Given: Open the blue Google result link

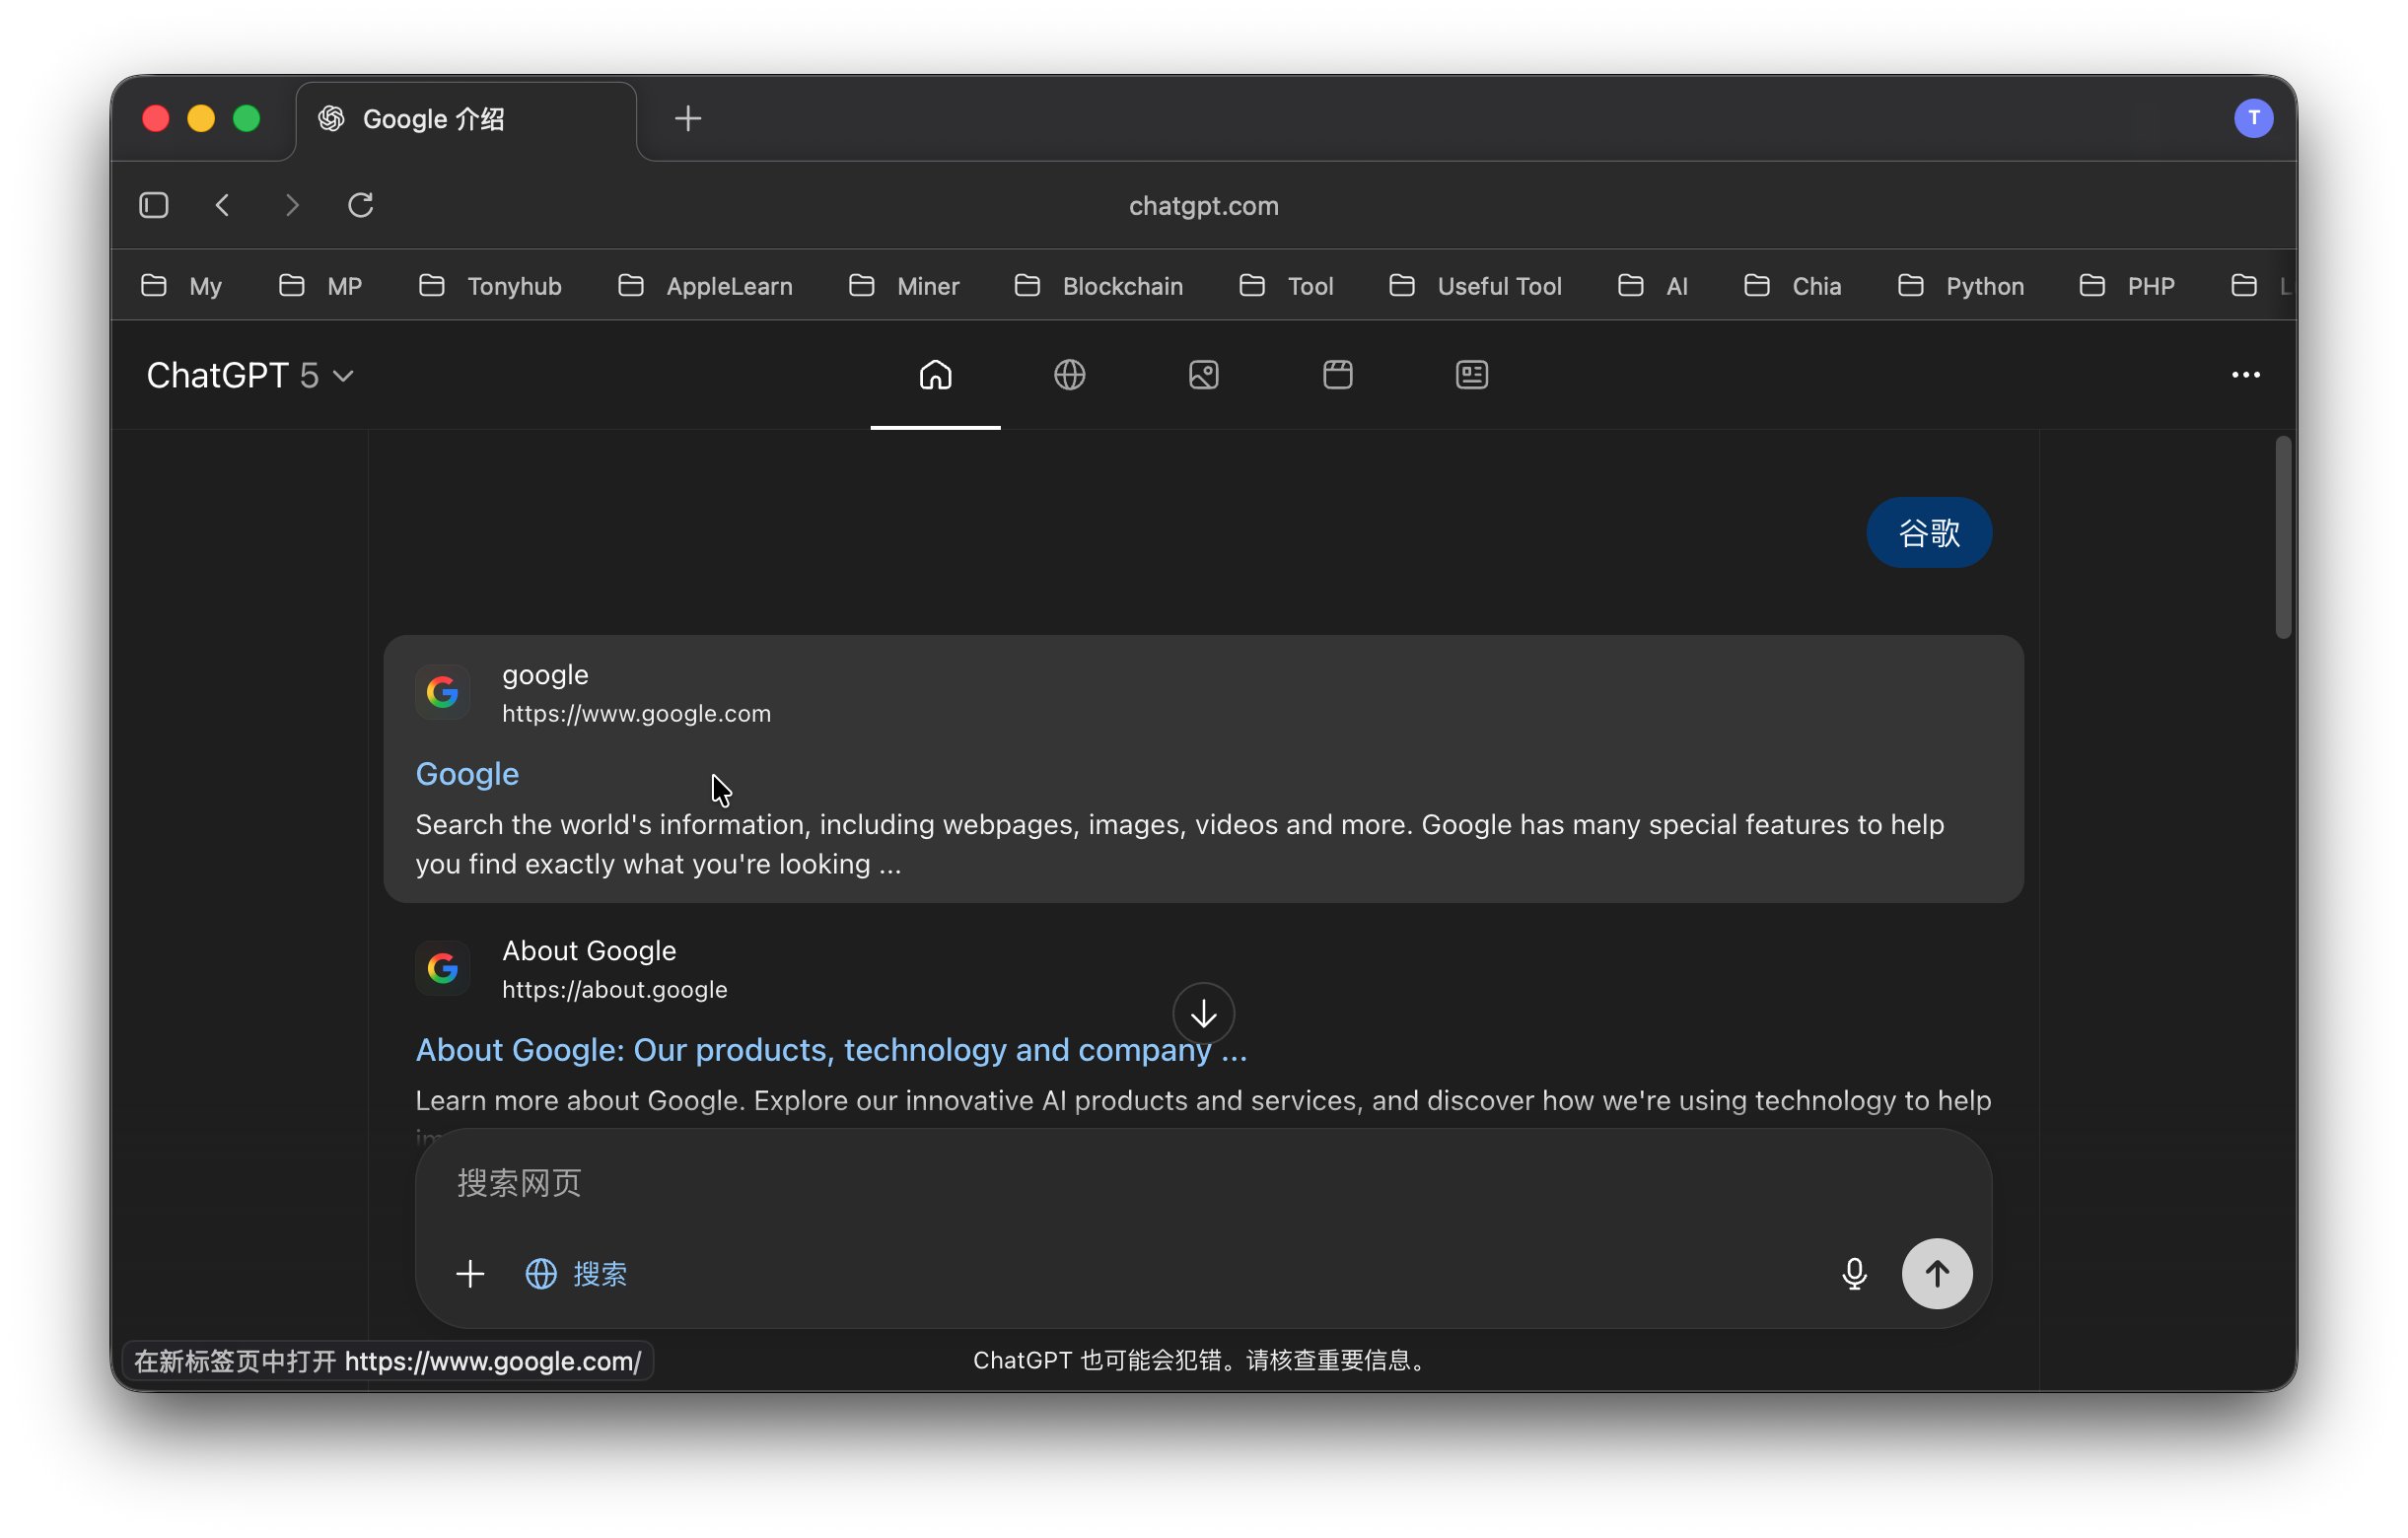Looking at the screenshot, I should pyautogui.click(x=467, y=774).
